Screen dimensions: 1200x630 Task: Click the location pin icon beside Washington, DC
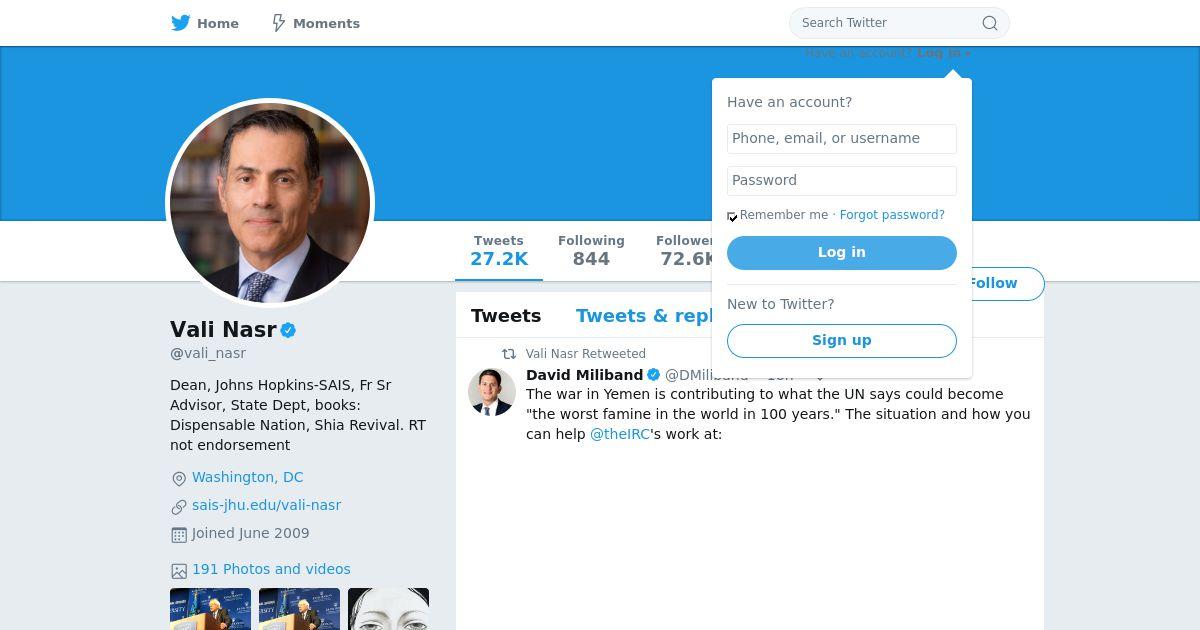click(179, 479)
